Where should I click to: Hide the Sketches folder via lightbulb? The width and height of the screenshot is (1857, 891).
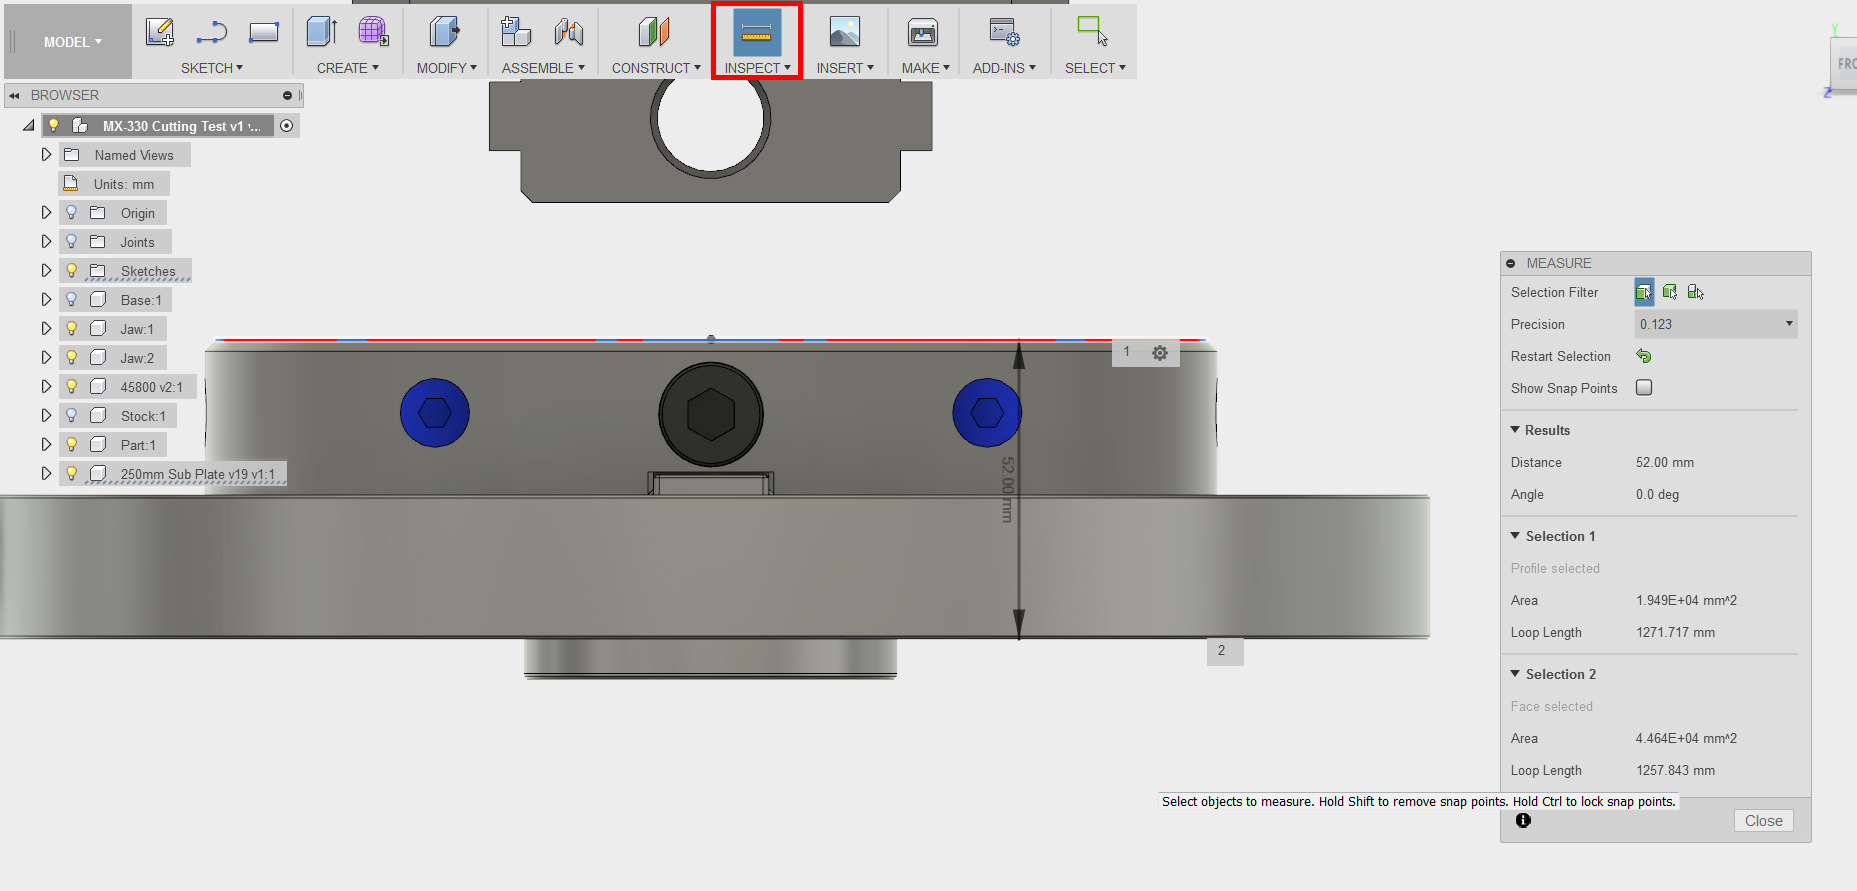tap(71, 271)
